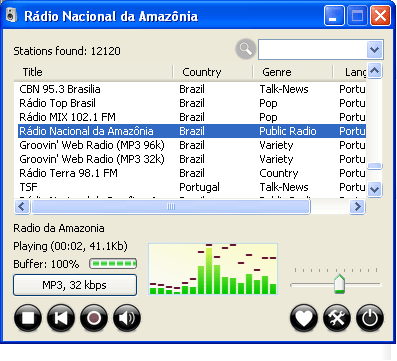The image size is (397, 361).
Task: Select Groovin' Web Radio (MP3 96k)
Action: click(x=192, y=145)
